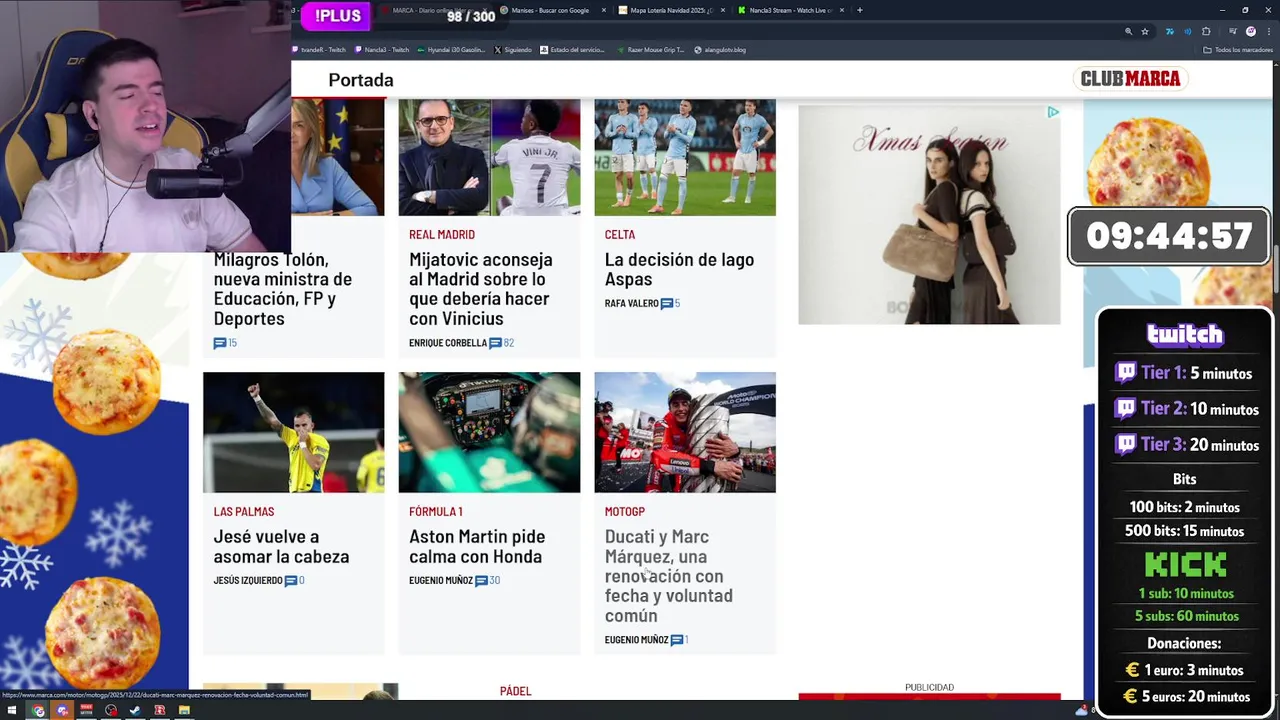Open the Todos los marcadores folder

tap(1238, 49)
